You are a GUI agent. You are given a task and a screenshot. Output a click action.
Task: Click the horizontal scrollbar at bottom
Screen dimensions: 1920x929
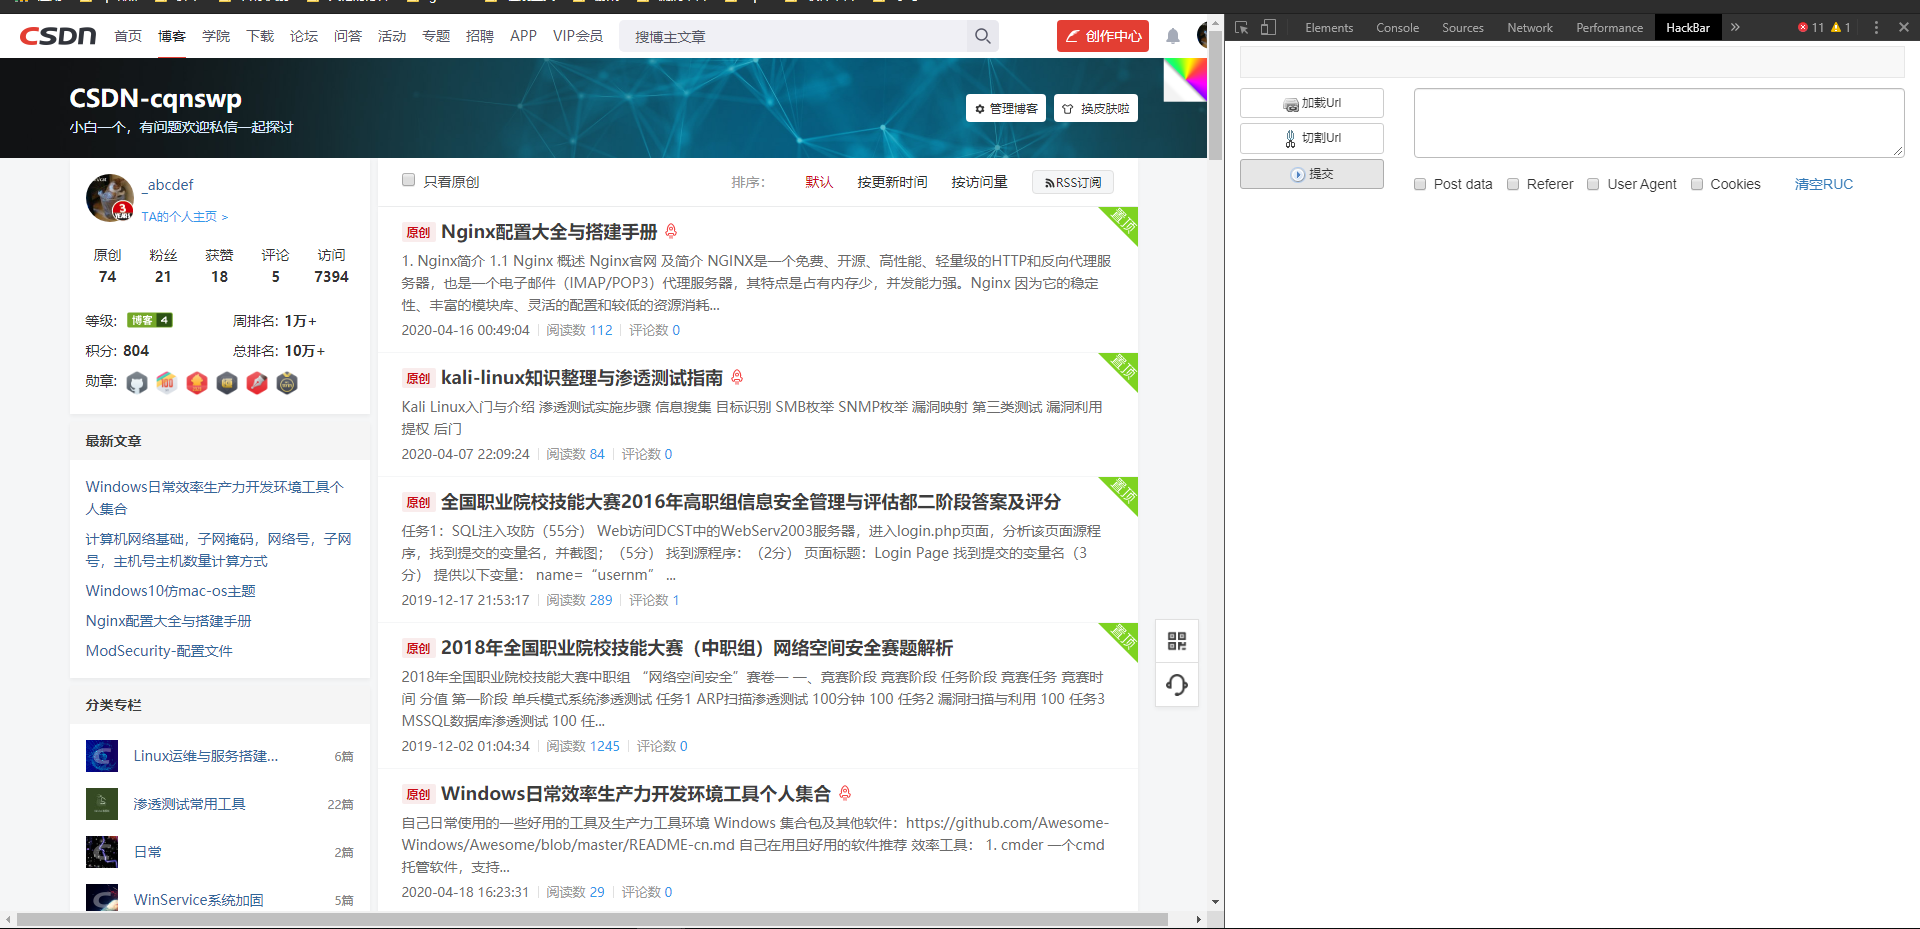[592, 919]
